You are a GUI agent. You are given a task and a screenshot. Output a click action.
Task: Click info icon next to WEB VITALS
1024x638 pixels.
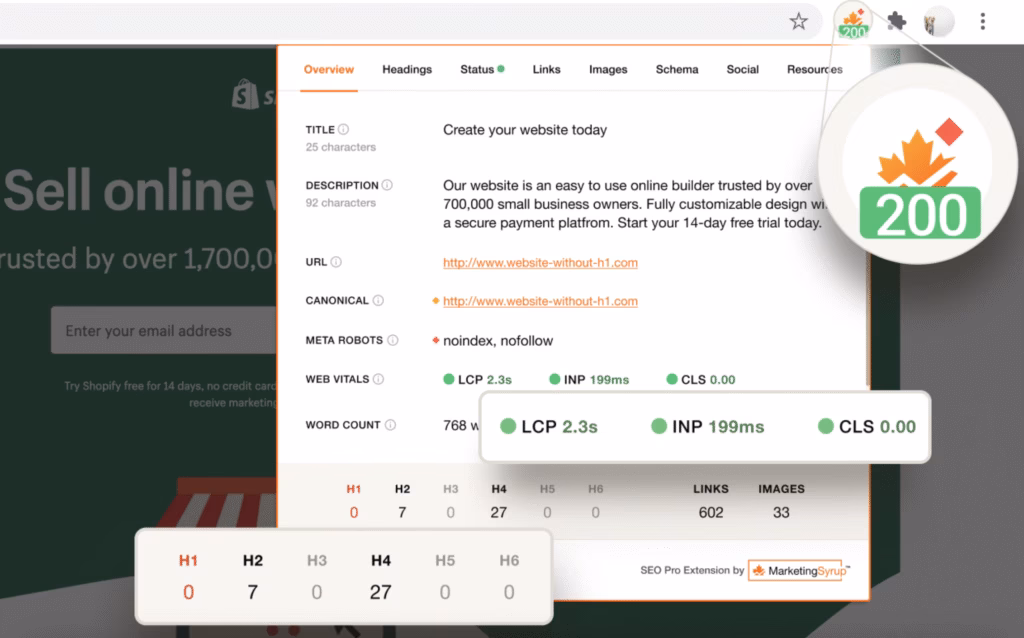[x=378, y=379]
